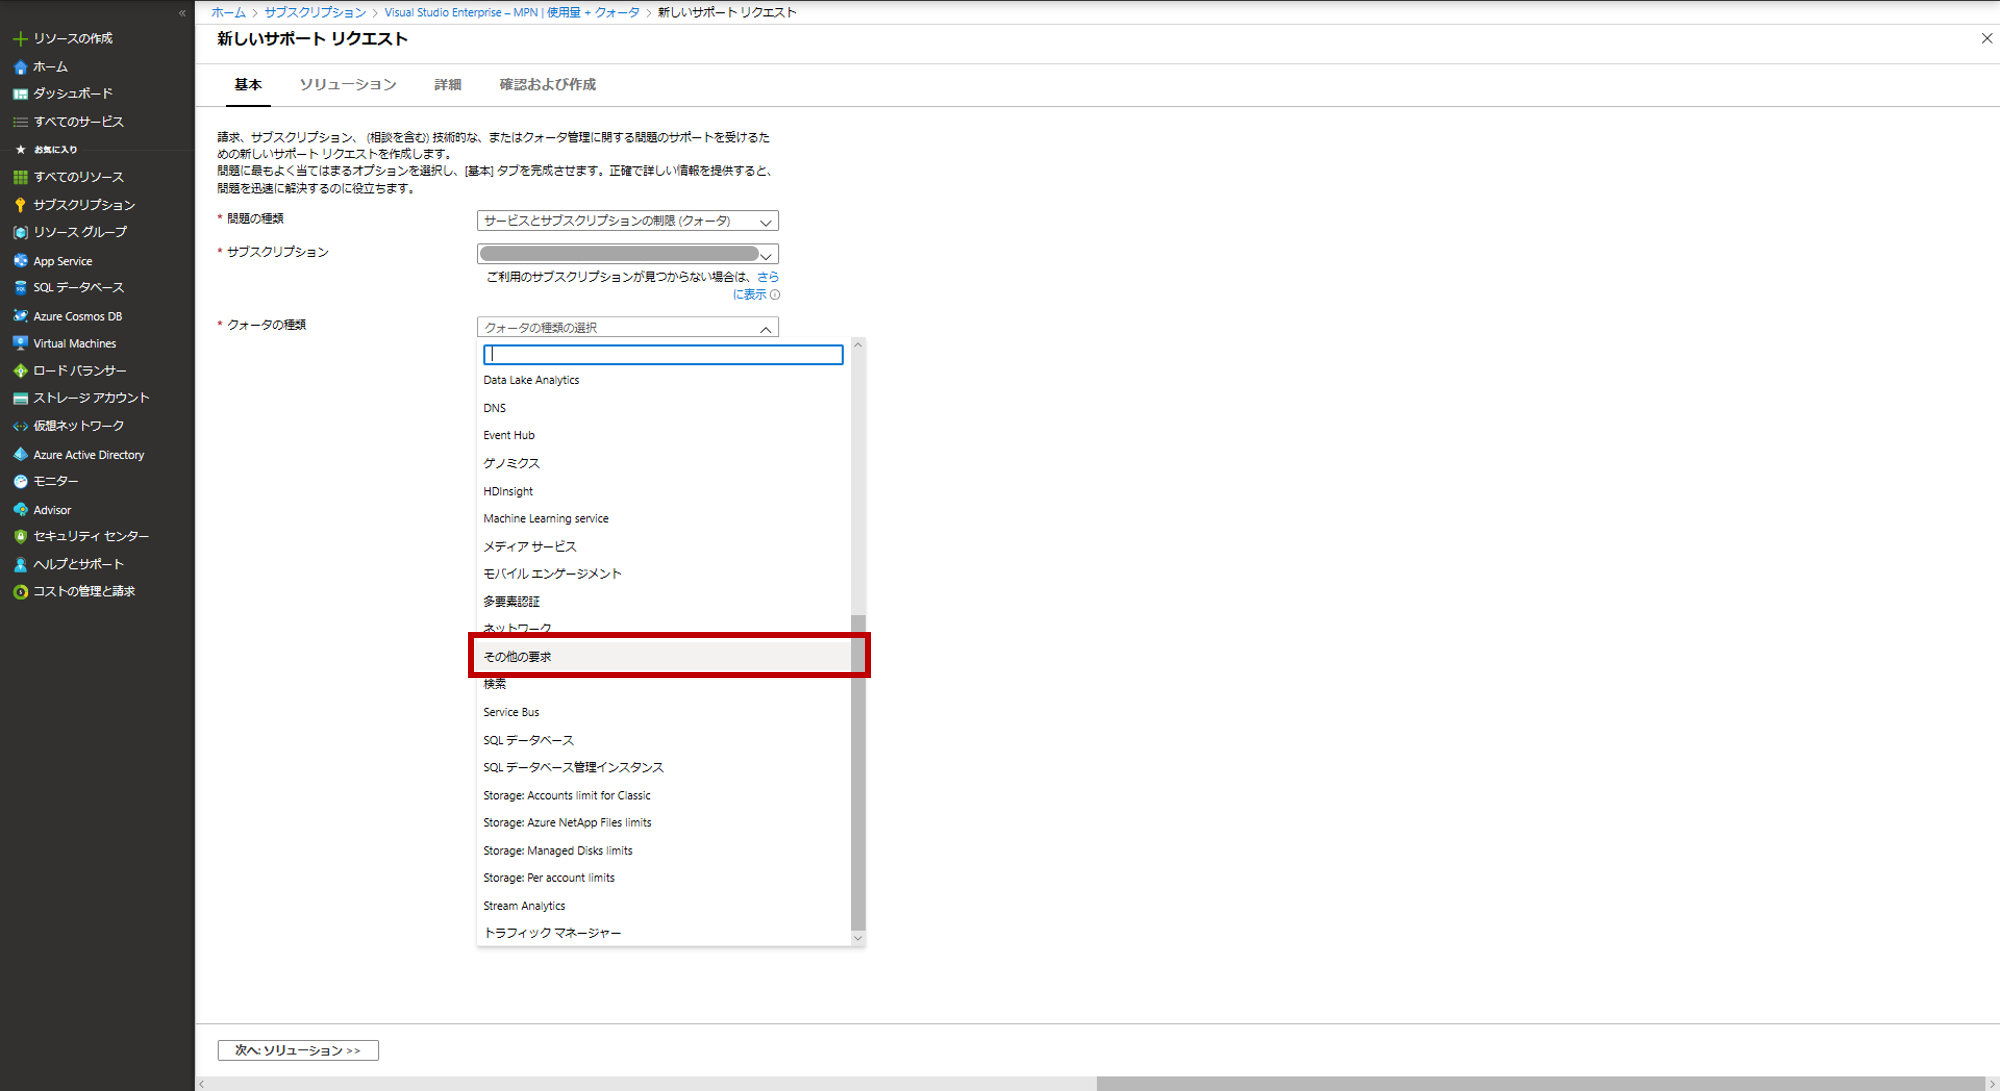Switch to the ソリューション tab
The image size is (2000, 1091).
(x=347, y=85)
